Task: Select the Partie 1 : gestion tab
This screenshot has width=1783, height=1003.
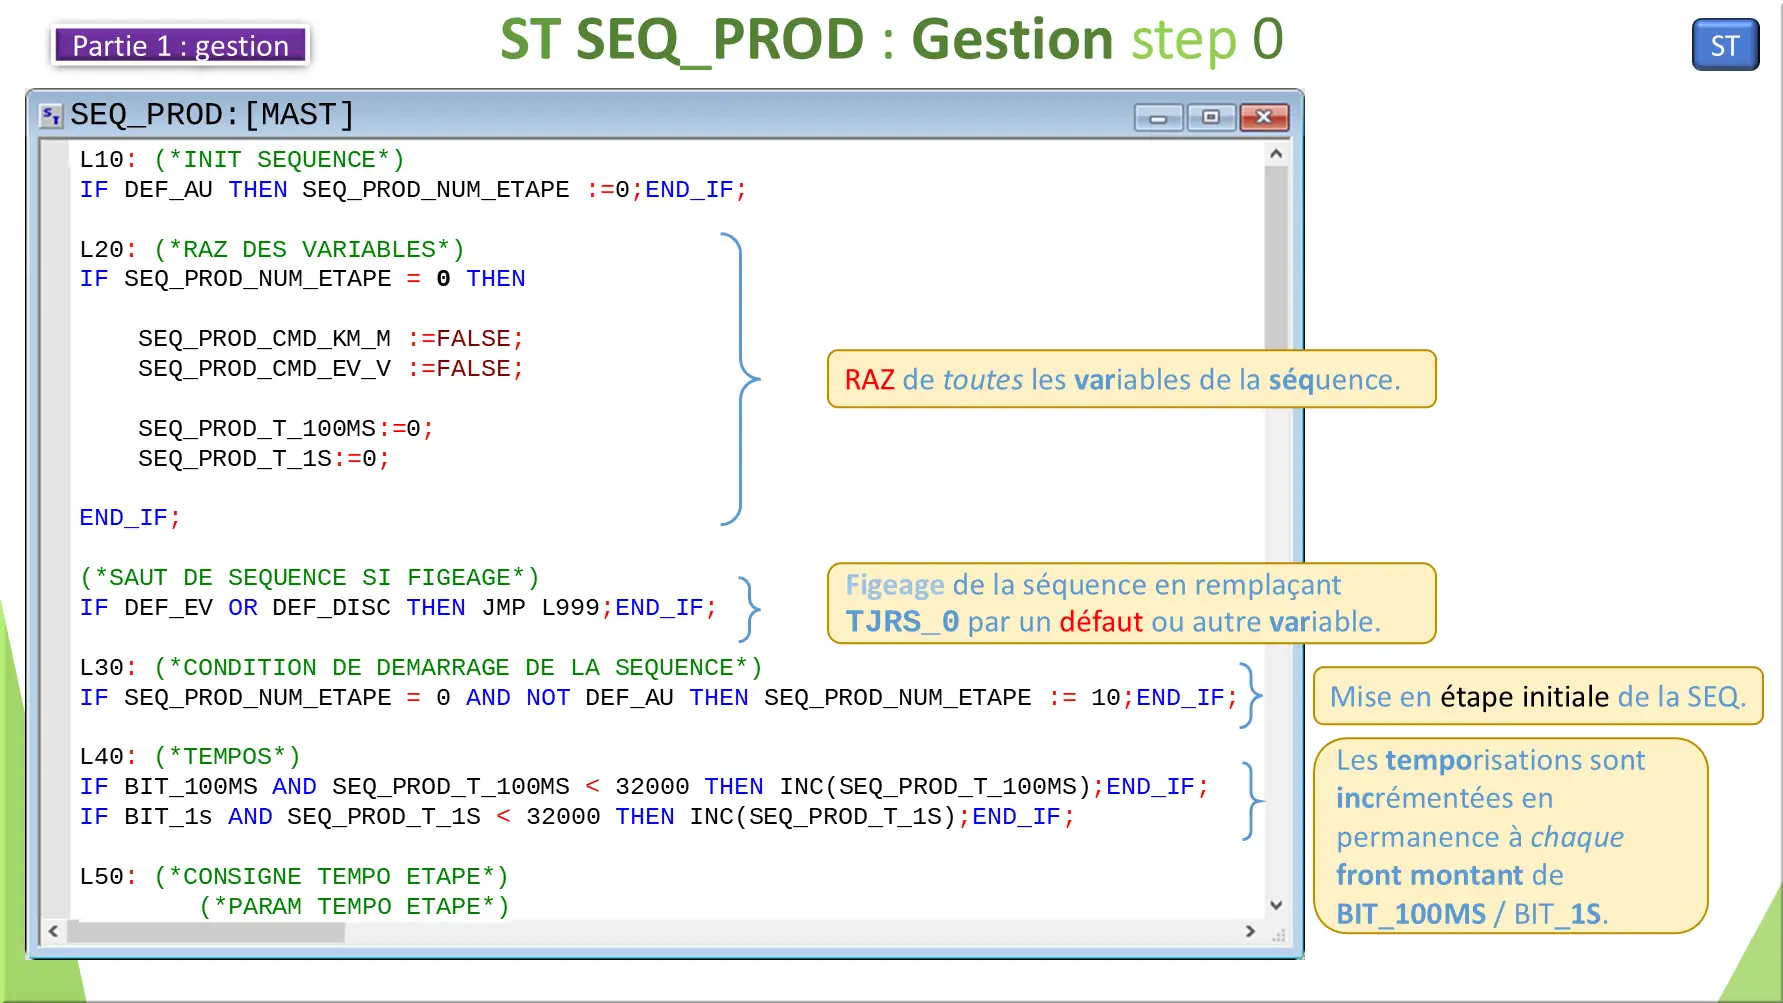Action: (180, 45)
